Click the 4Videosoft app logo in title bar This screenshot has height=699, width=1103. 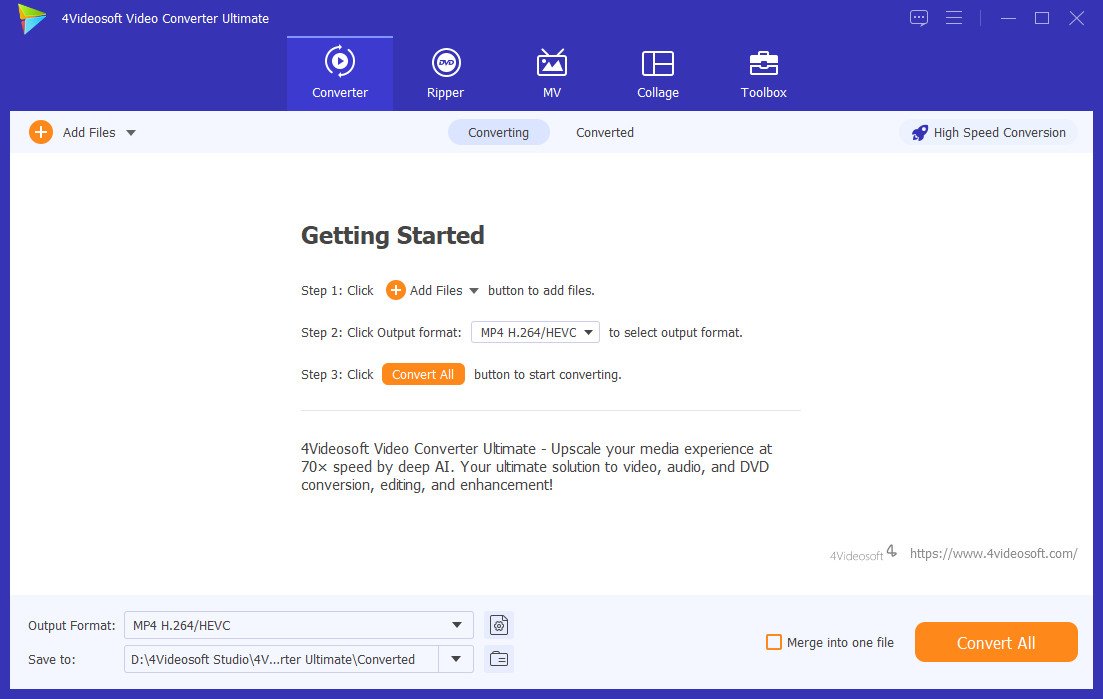coord(32,18)
